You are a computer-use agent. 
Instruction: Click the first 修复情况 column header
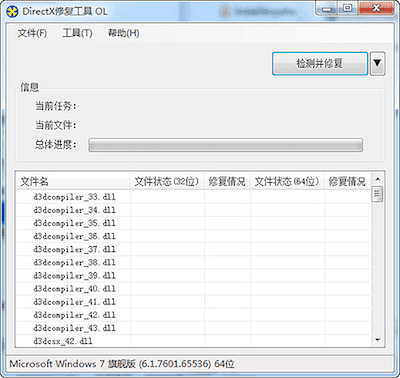(x=227, y=182)
